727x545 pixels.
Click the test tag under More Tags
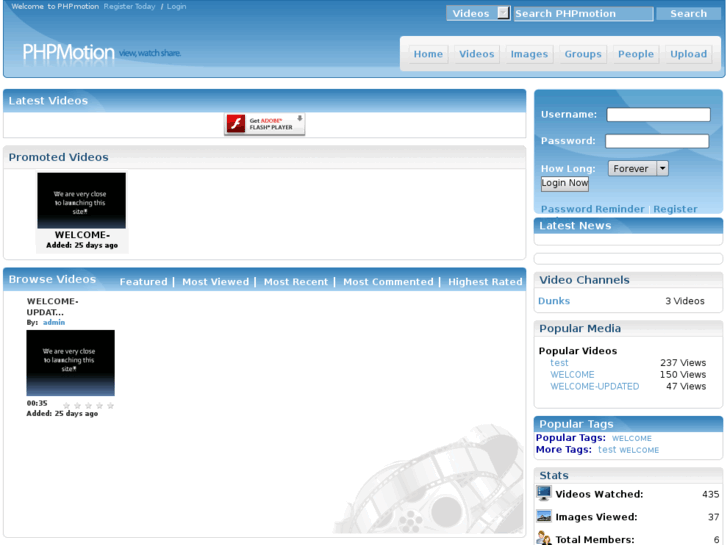coord(607,449)
